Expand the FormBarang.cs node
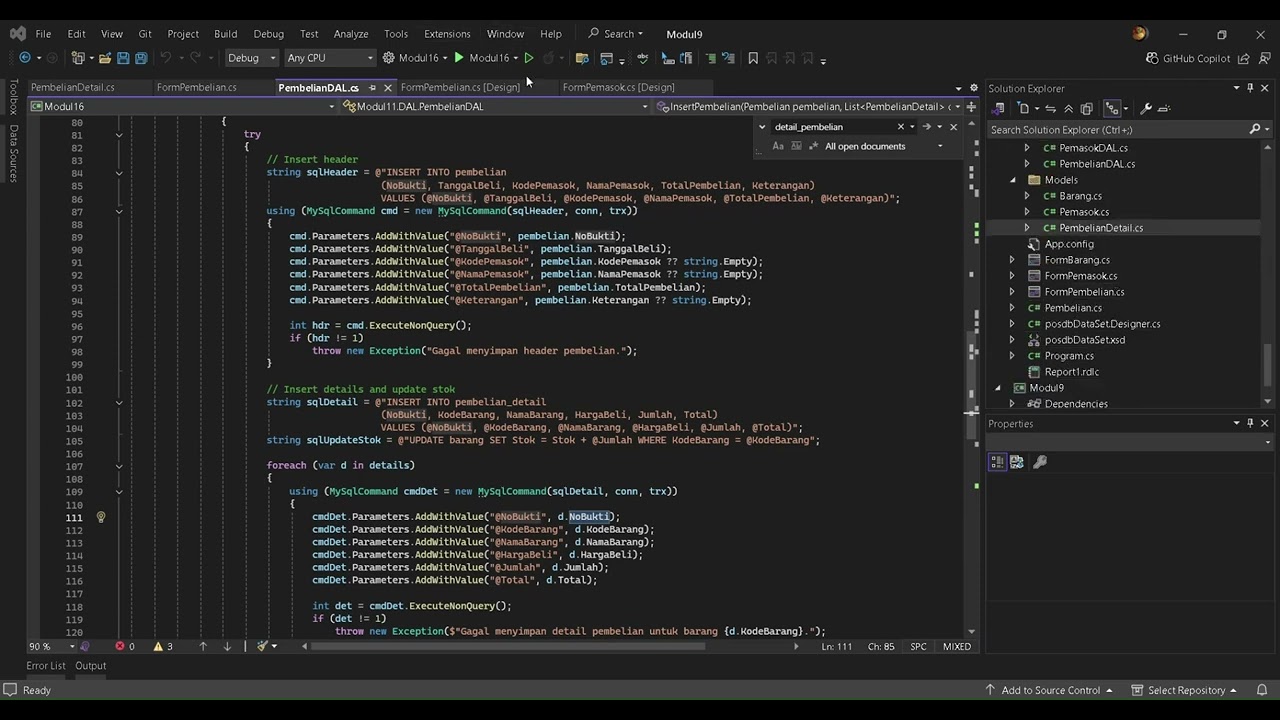The height and width of the screenshot is (720, 1280). point(1012,260)
